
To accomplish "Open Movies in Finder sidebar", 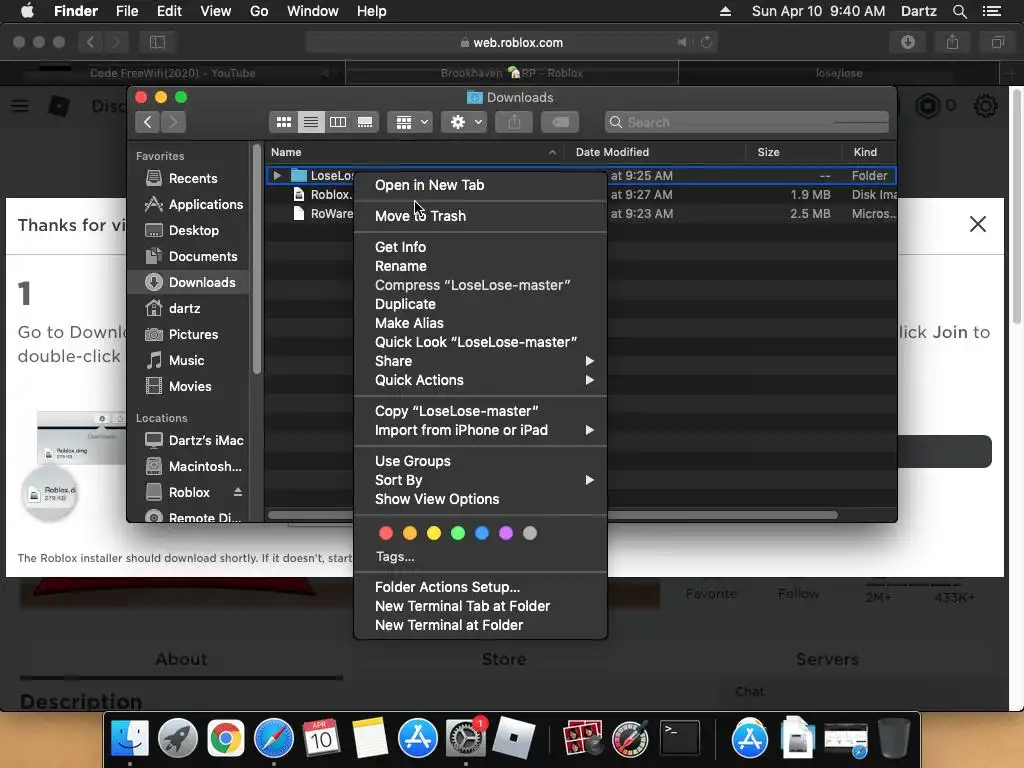I will (179, 387).
